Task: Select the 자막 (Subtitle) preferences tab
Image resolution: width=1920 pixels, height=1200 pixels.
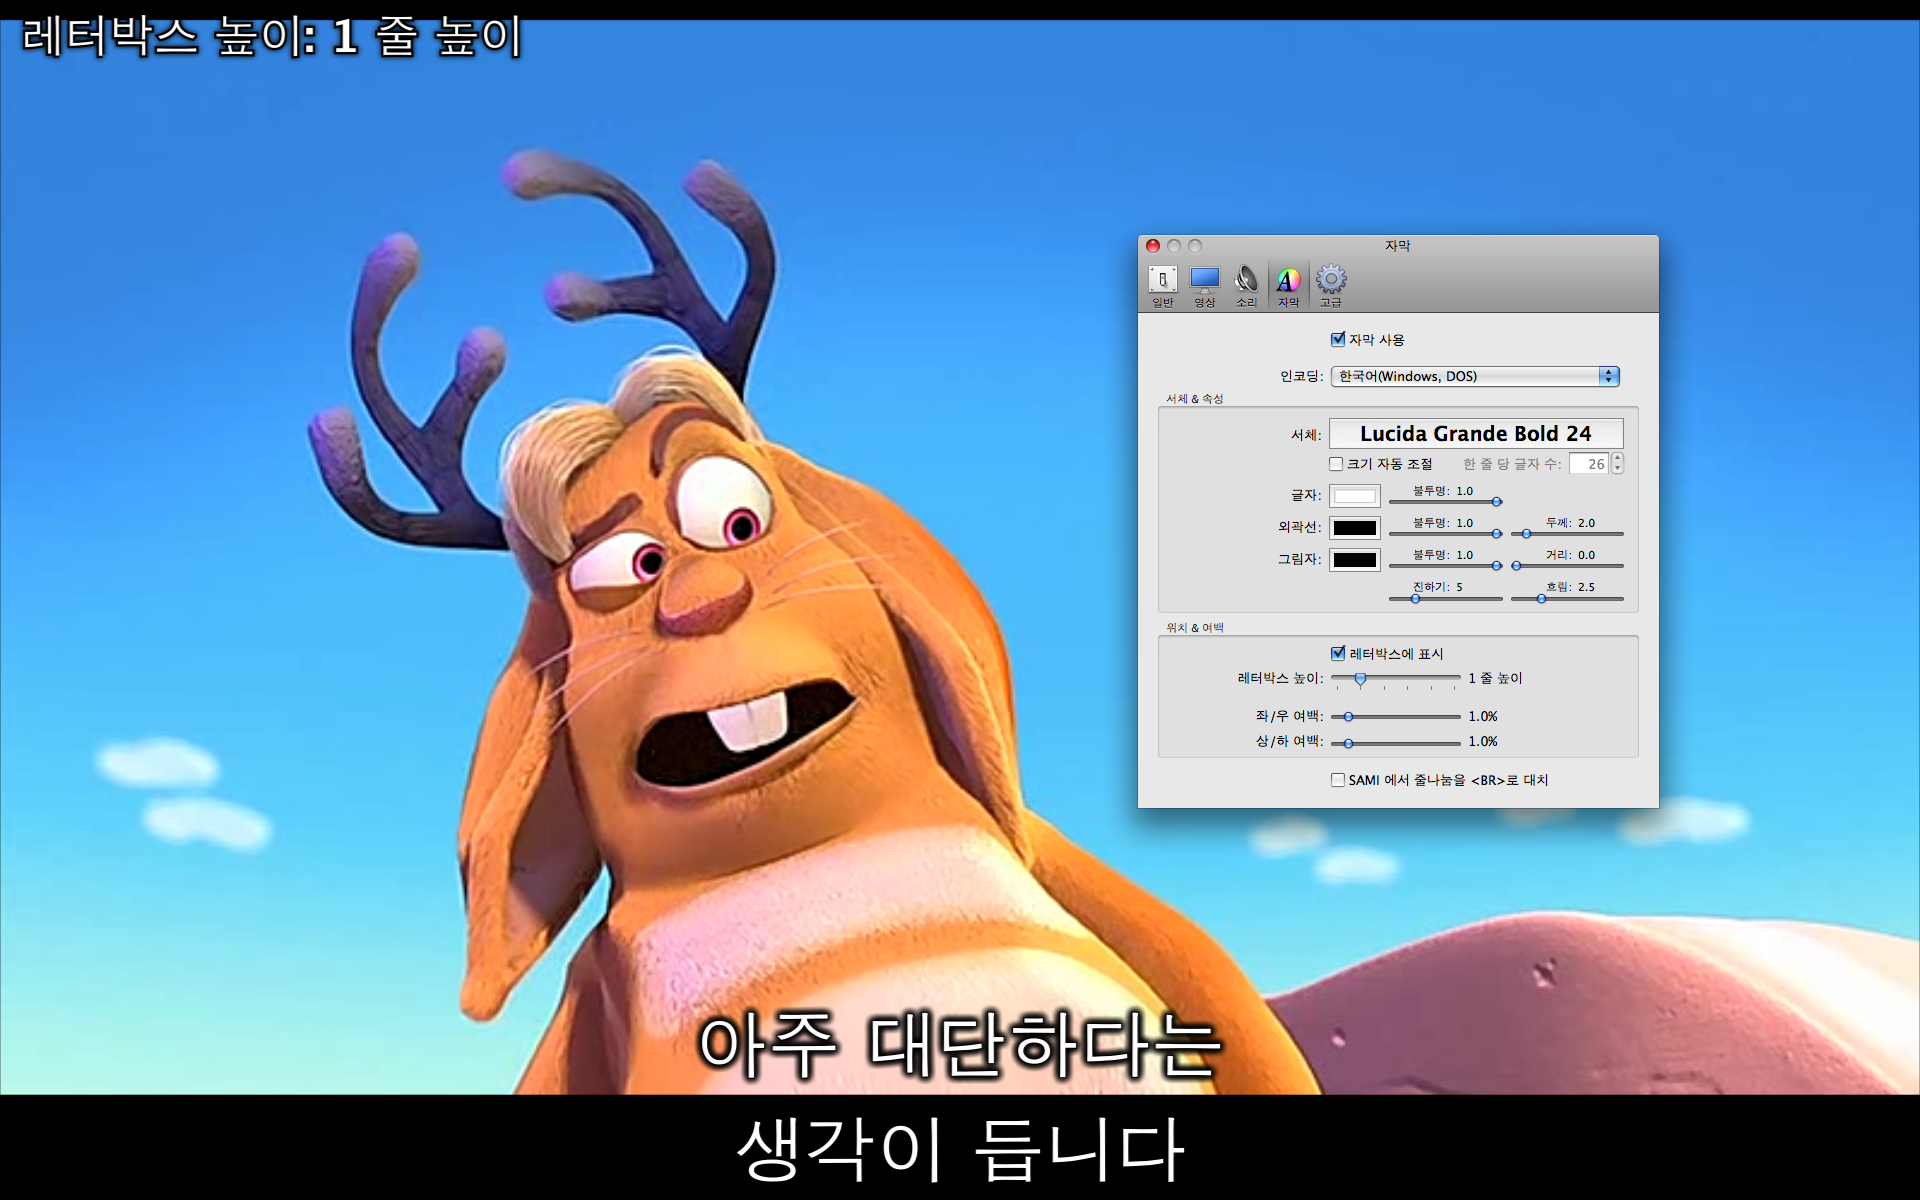Action: coord(1288,286)
